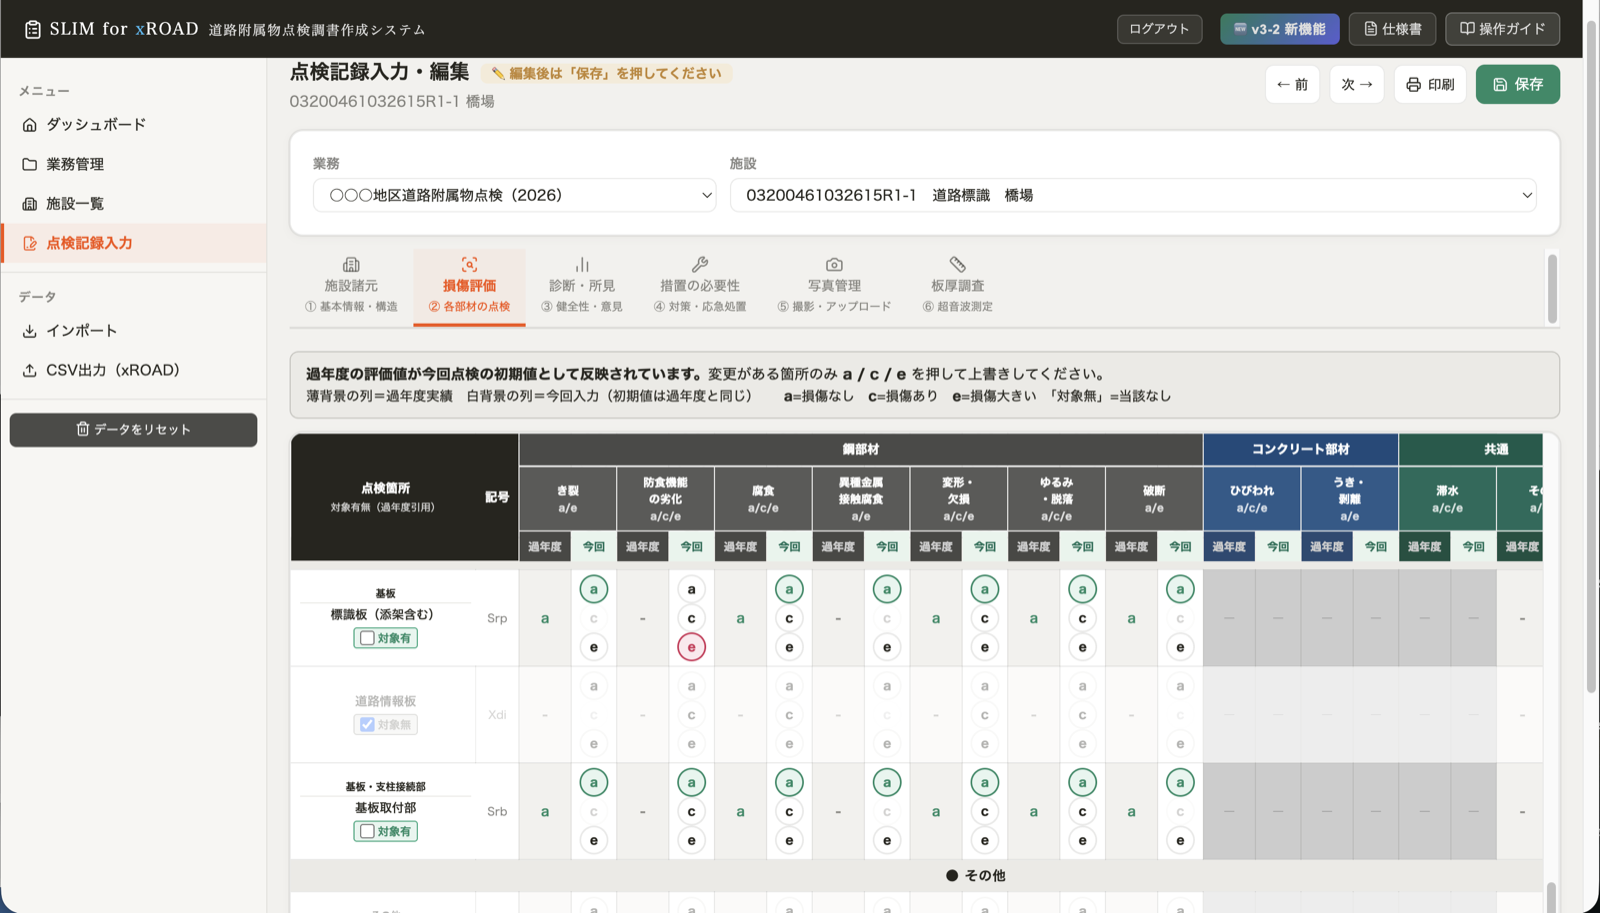1600x913 pixels.
Task: Click the 鋼部材 group header
Action: [x=860, y=450]
